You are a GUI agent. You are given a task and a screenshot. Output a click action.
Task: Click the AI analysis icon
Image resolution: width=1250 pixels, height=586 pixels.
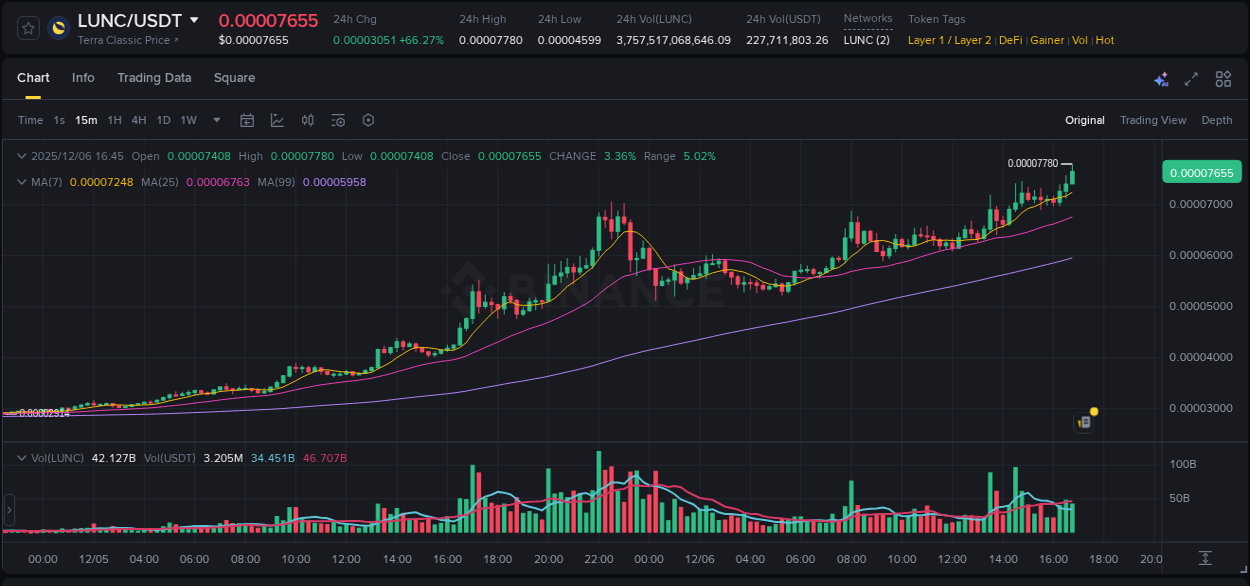(1161, 78)
